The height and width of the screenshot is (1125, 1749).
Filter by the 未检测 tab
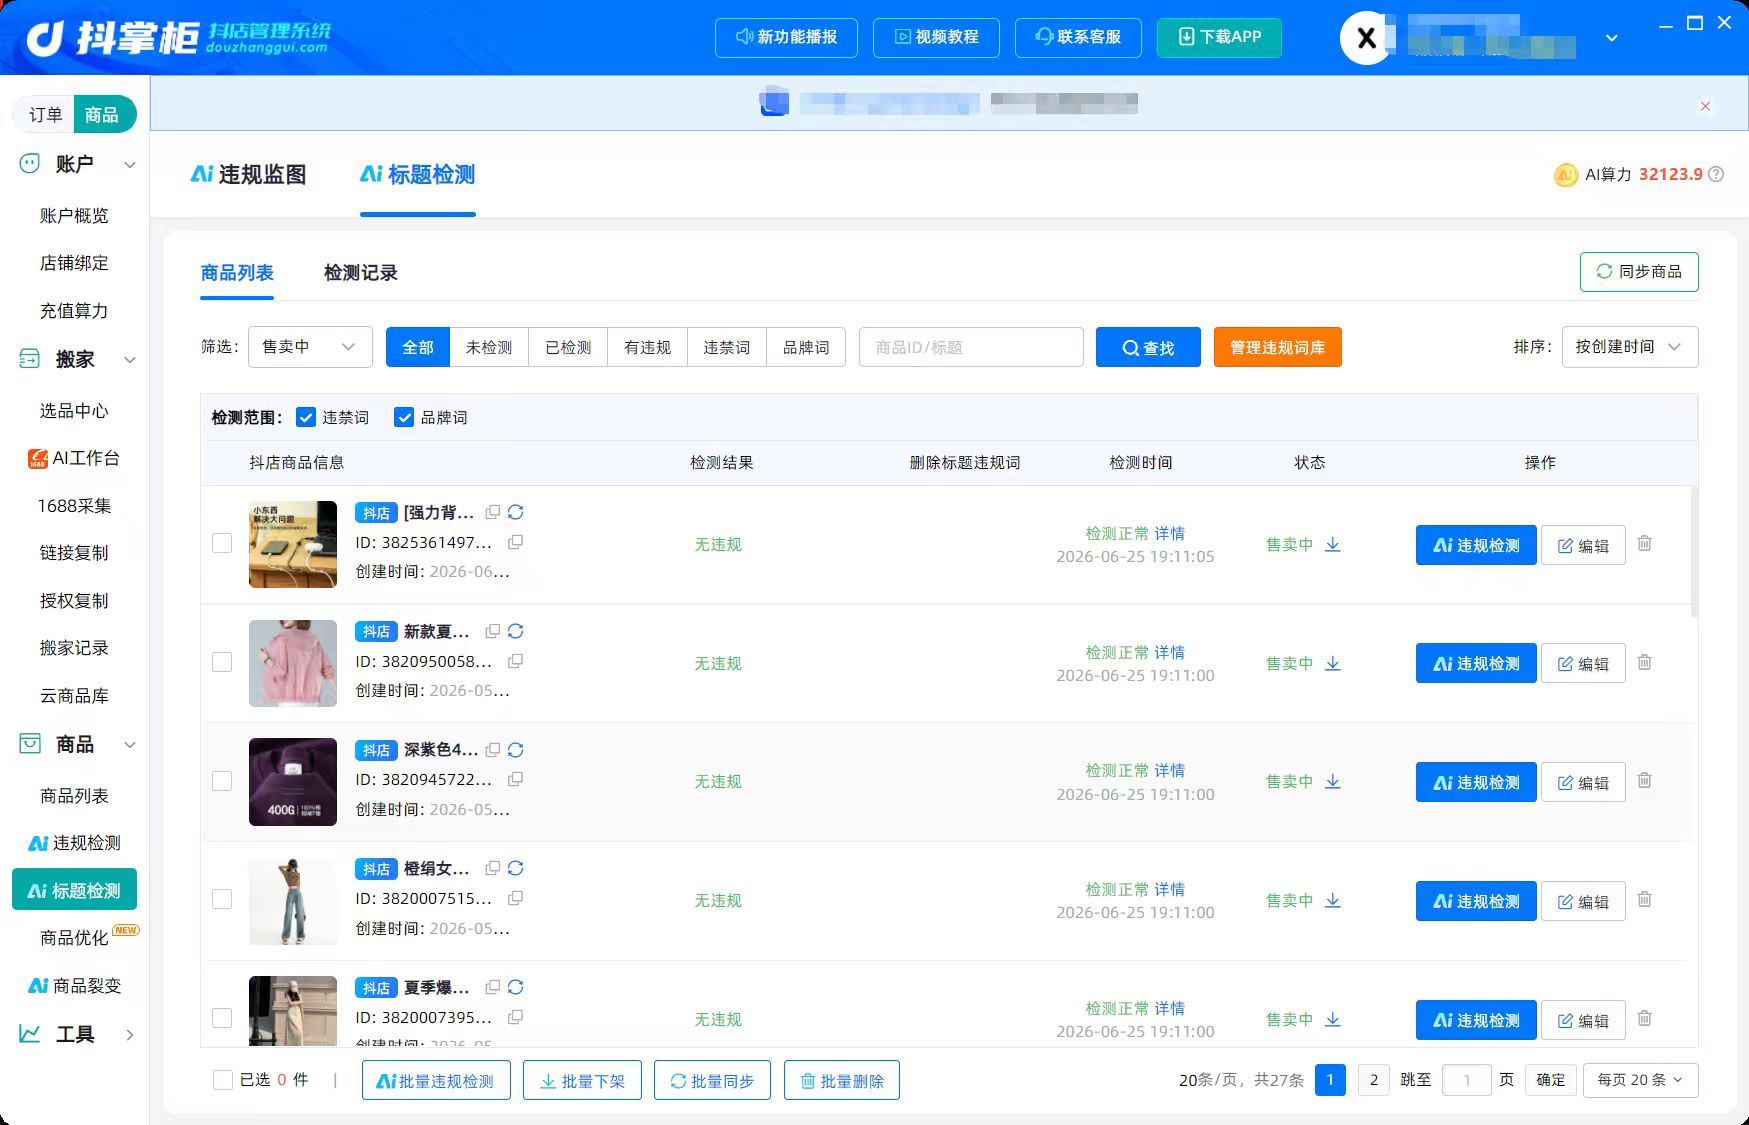[489, 347]
